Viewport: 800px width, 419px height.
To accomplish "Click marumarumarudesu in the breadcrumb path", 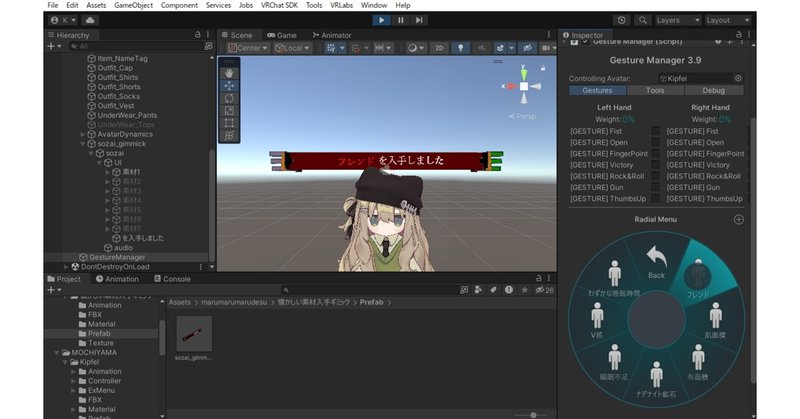I will 234,302.
